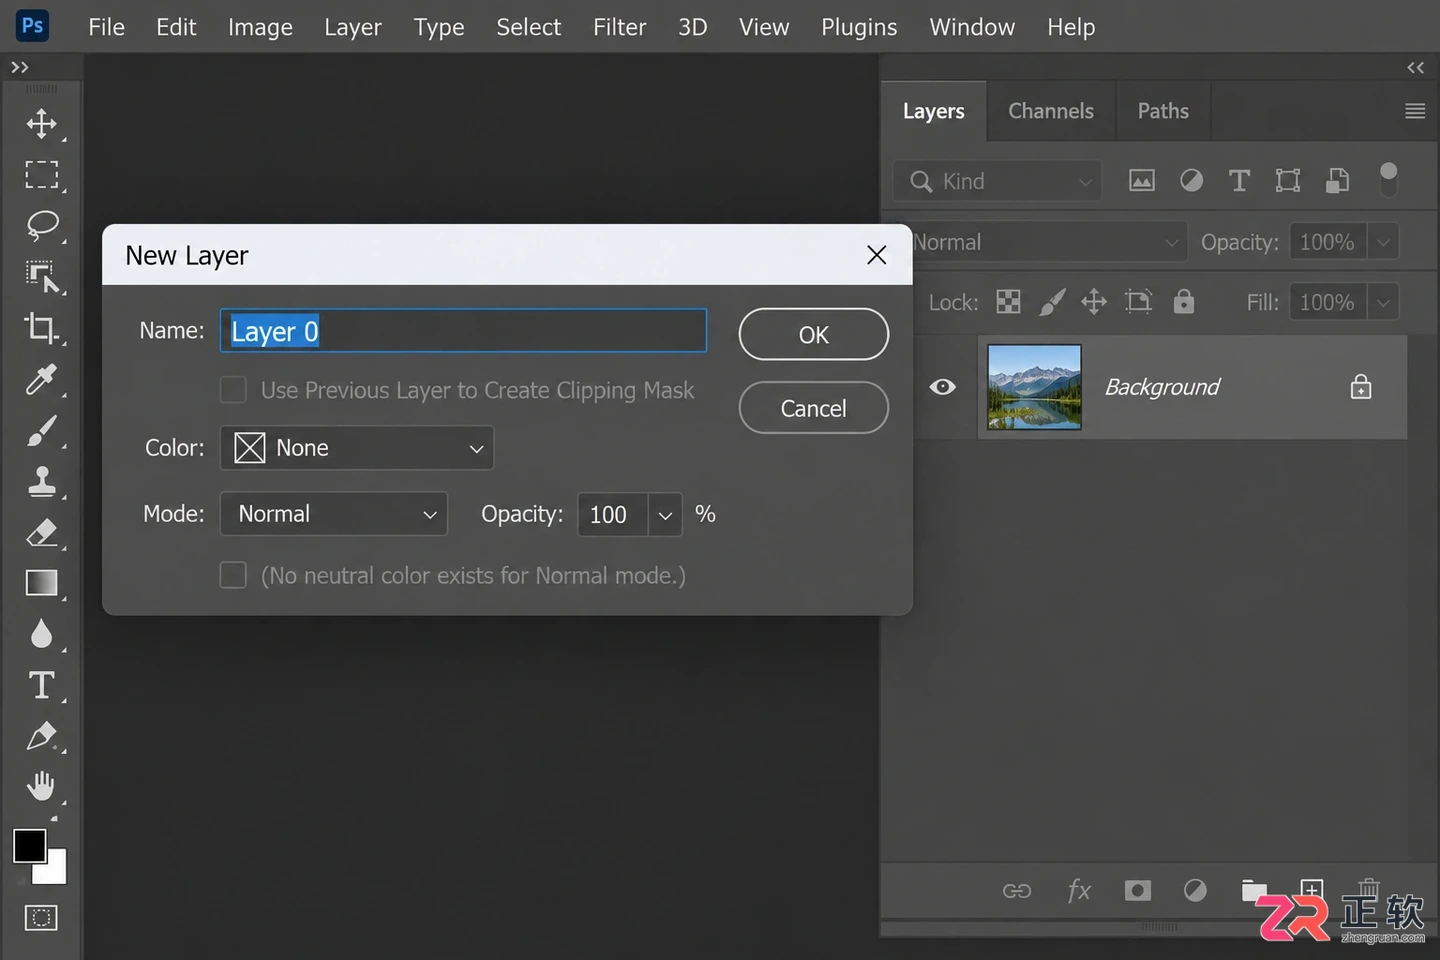Select the Lasso tool
Viewport: 1440px width, 960px height.
tap(41, 226)
